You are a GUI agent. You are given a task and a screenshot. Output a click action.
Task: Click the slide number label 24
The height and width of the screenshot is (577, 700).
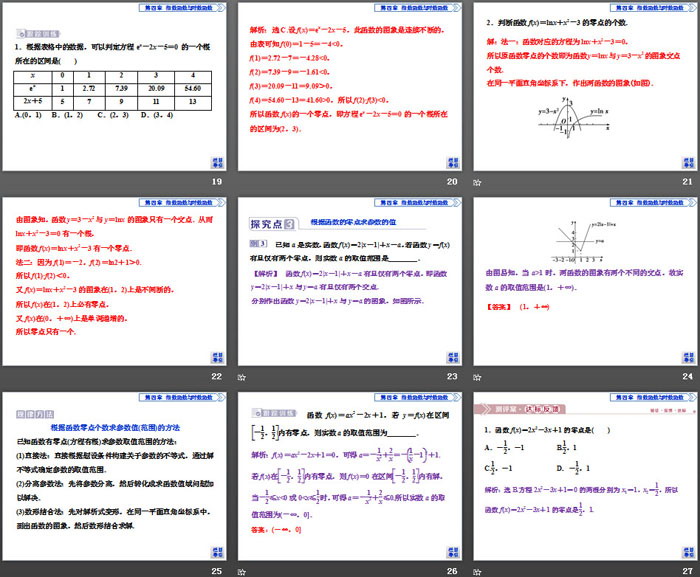click(688, 376)
